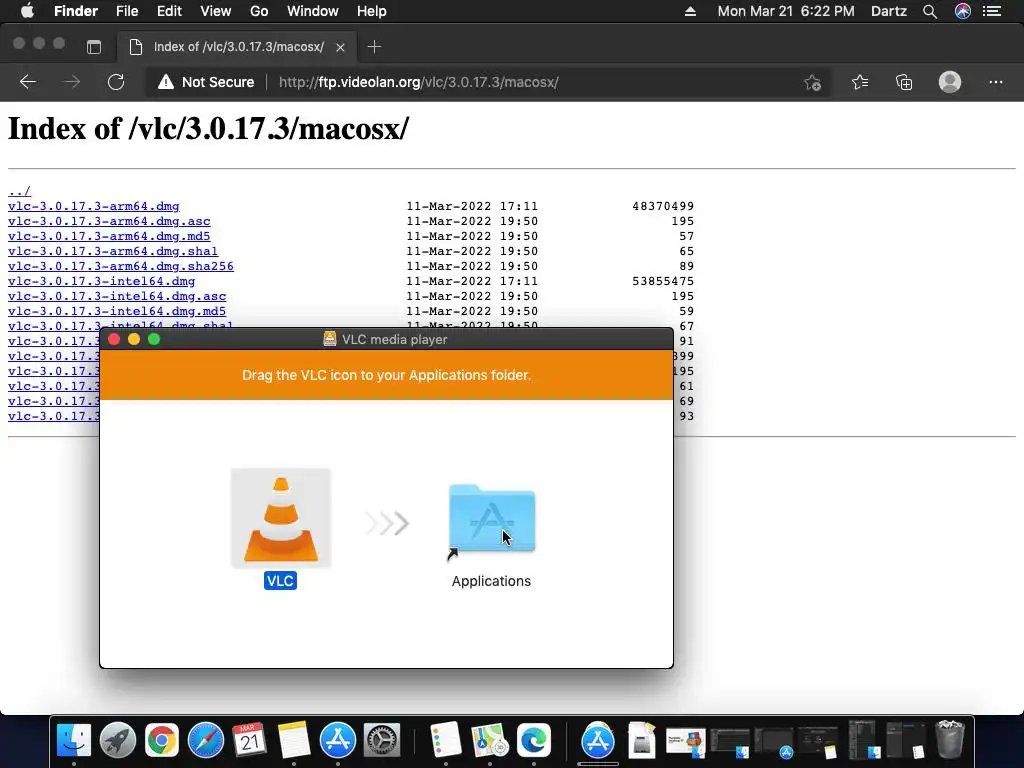This screenshot has width=1024, height=768.
Task: Open the Trash in the Dock
Action: (950, 739)
